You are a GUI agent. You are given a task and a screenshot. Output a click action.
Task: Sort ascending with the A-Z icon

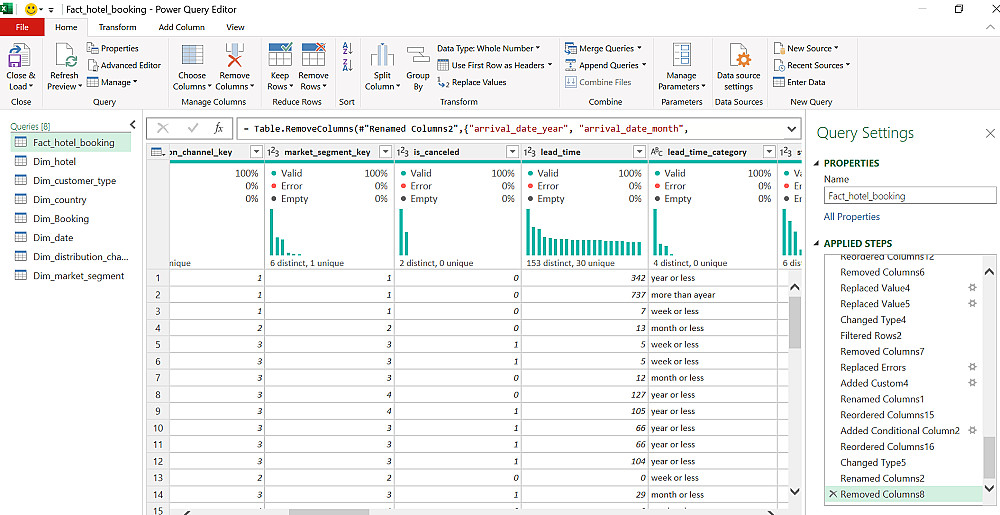pos(347,48)
